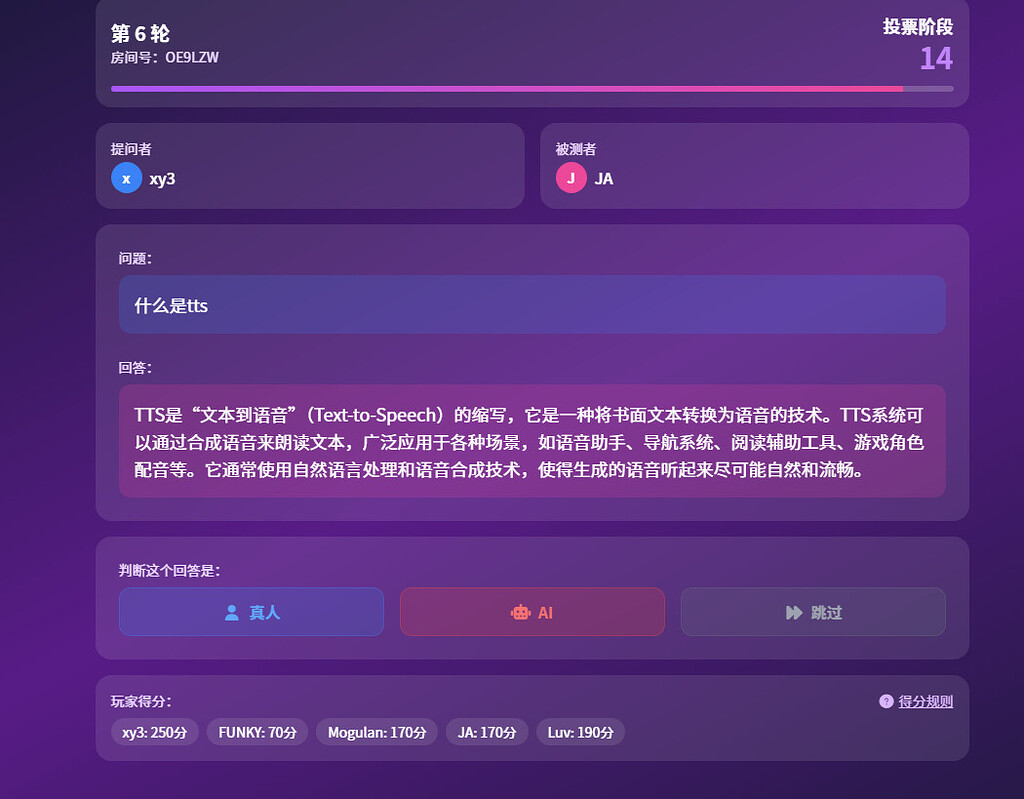This screenshot has width=1024, height=799.
Task: Vote that the answer is 真人
Action: click(x=251, y=611)
